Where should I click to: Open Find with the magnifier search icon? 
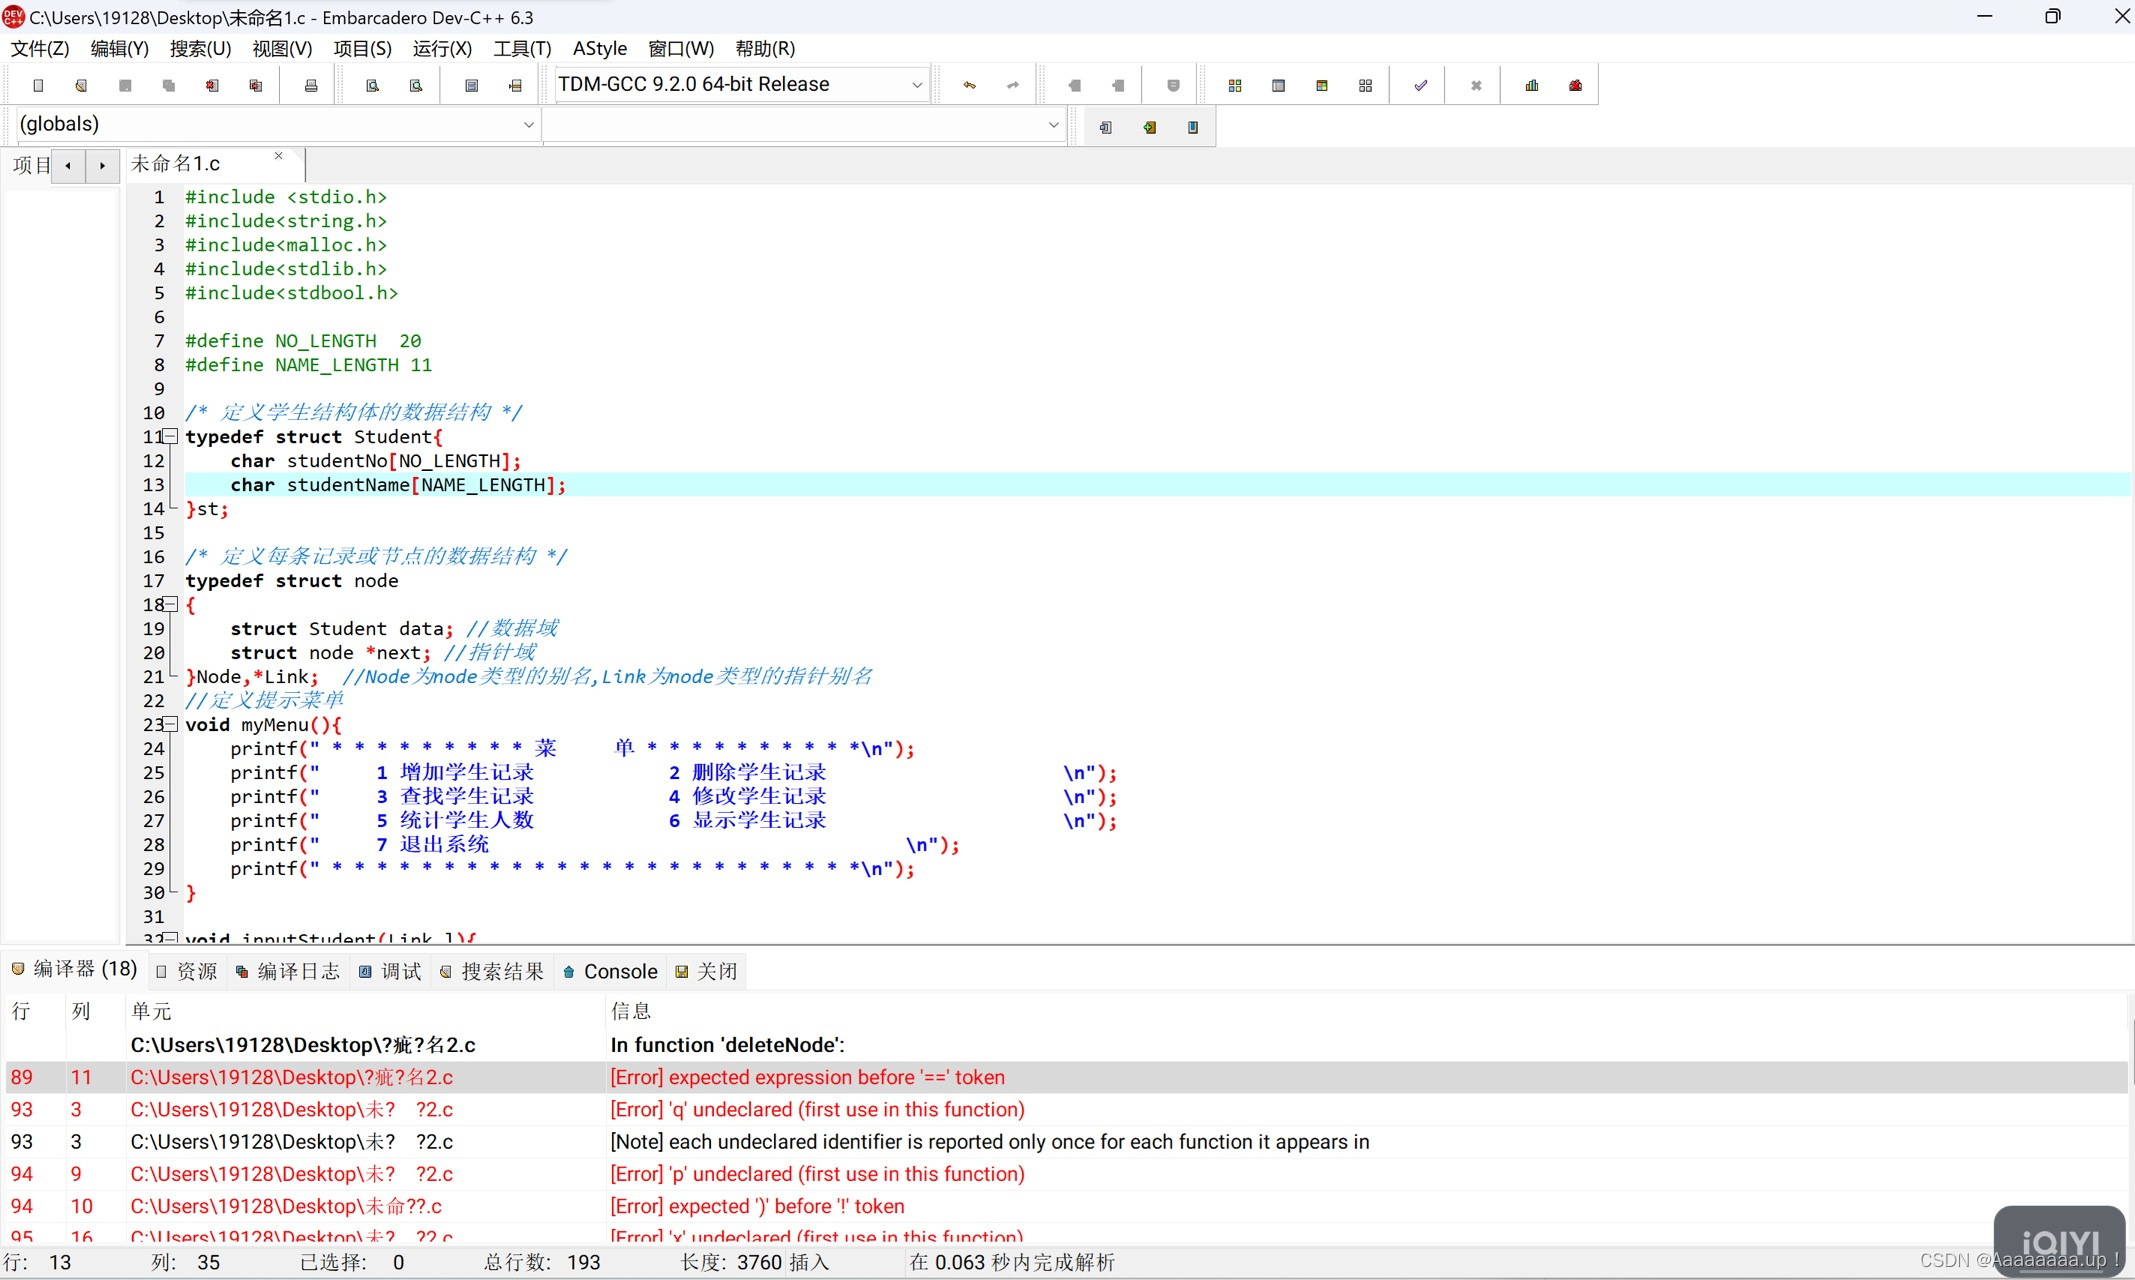pyautogui.click(x=372, y=84)
